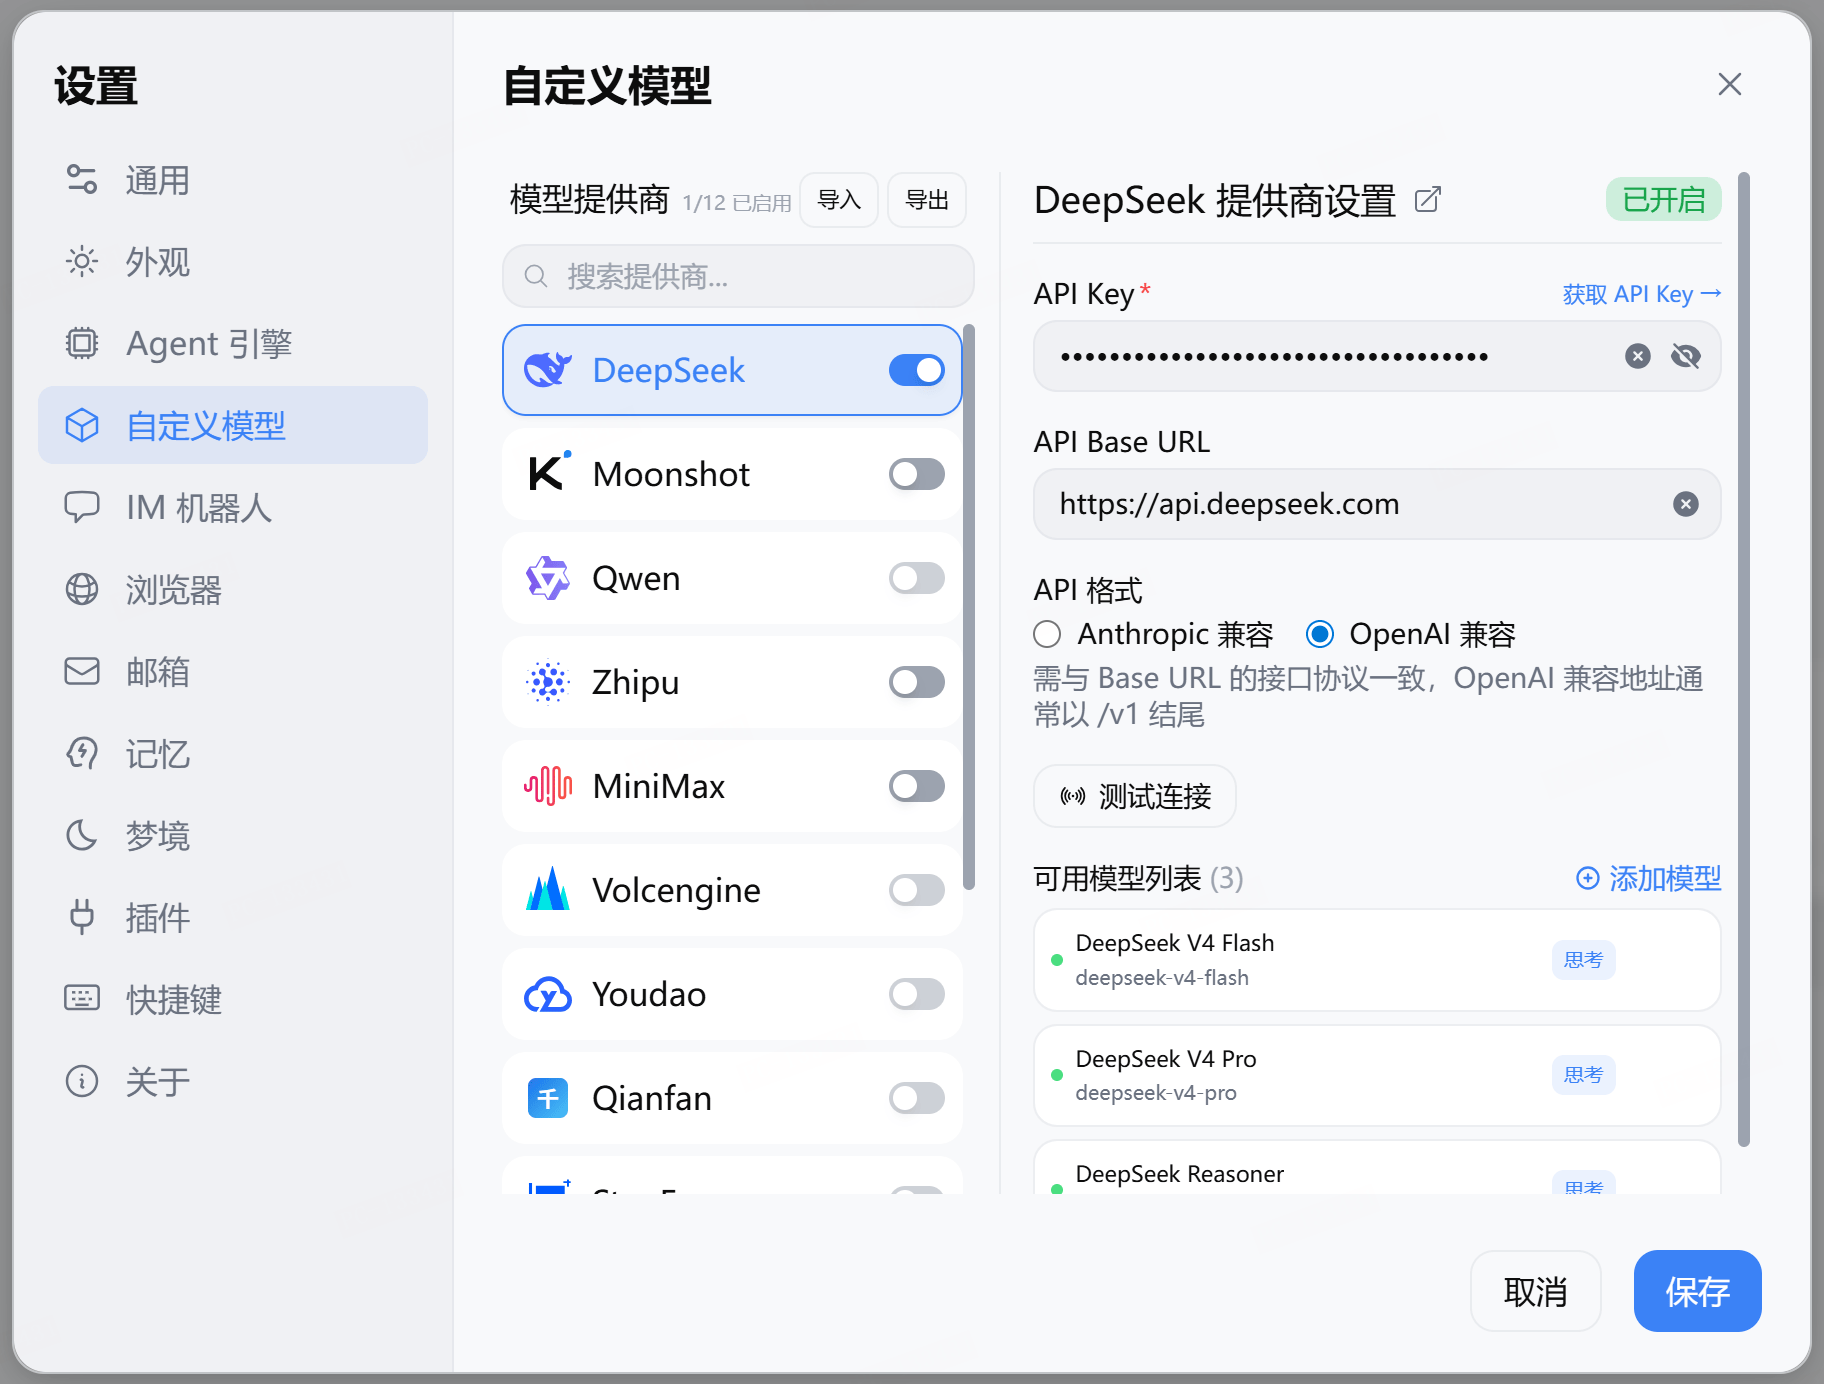Enable the MiniMax provider toggle

[x=917, y=786]
